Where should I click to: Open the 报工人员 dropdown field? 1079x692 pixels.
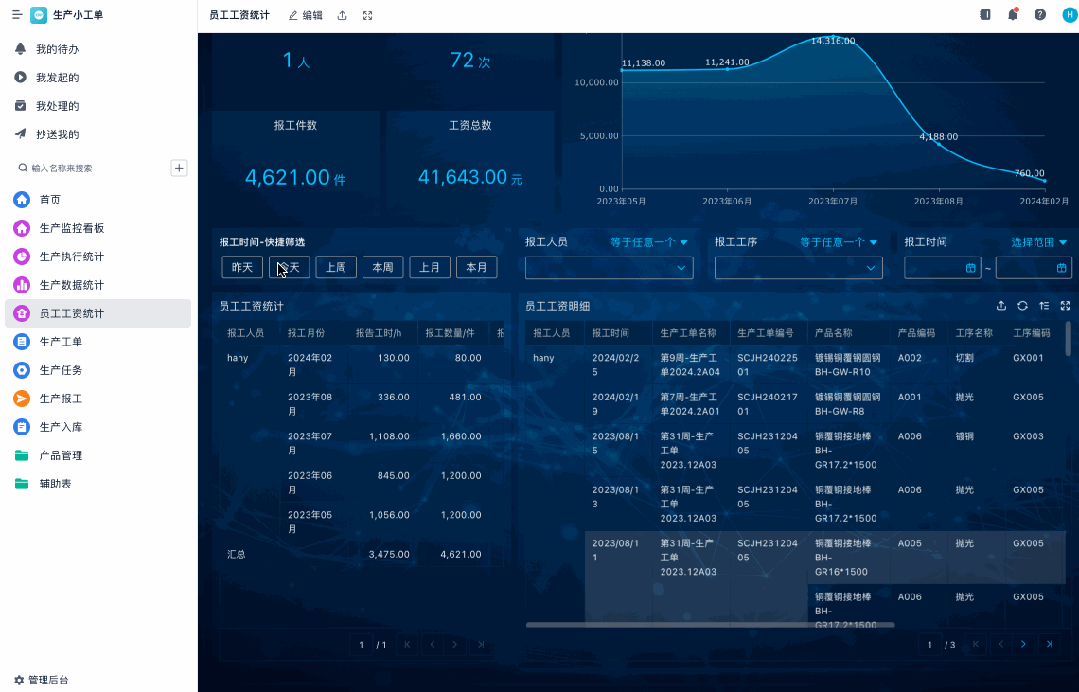coord(608,268)
